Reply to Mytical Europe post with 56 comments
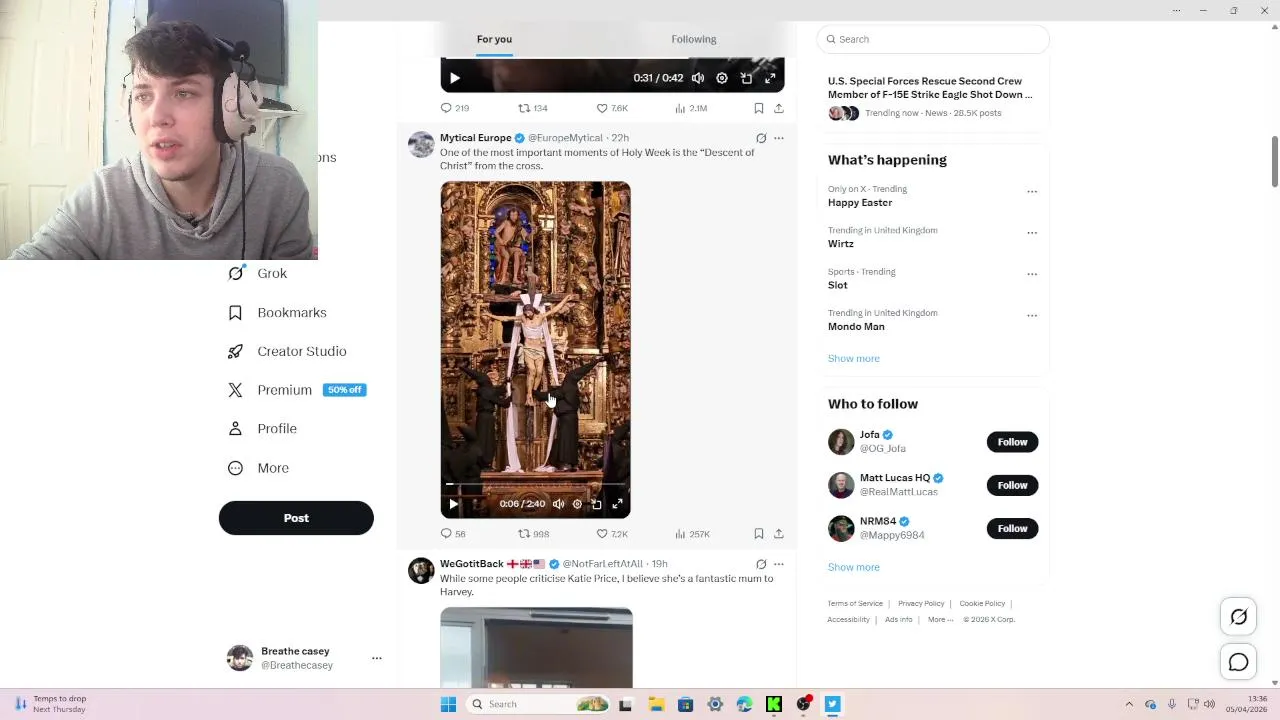Viewport: 1280px width, 720px height. coord(453,534)
